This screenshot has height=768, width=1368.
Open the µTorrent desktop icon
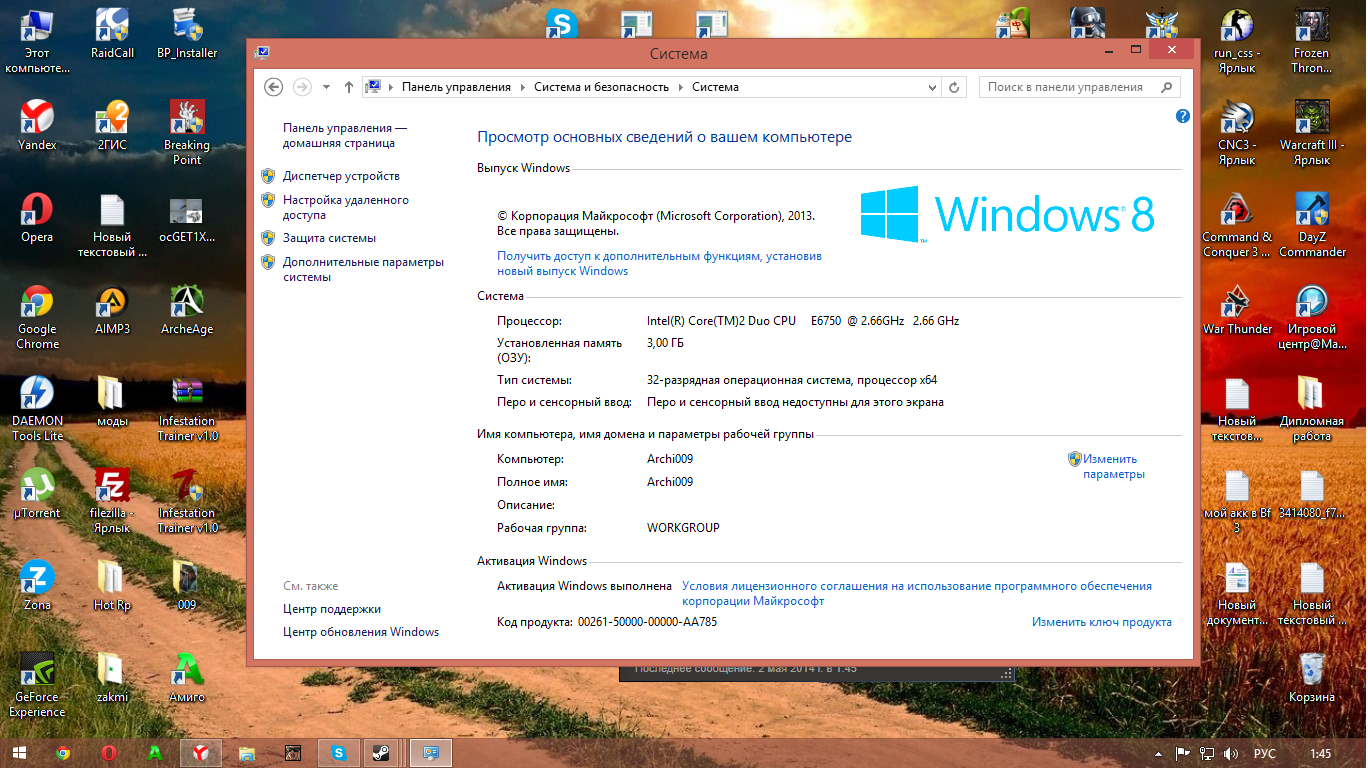[x=37, y=493]
